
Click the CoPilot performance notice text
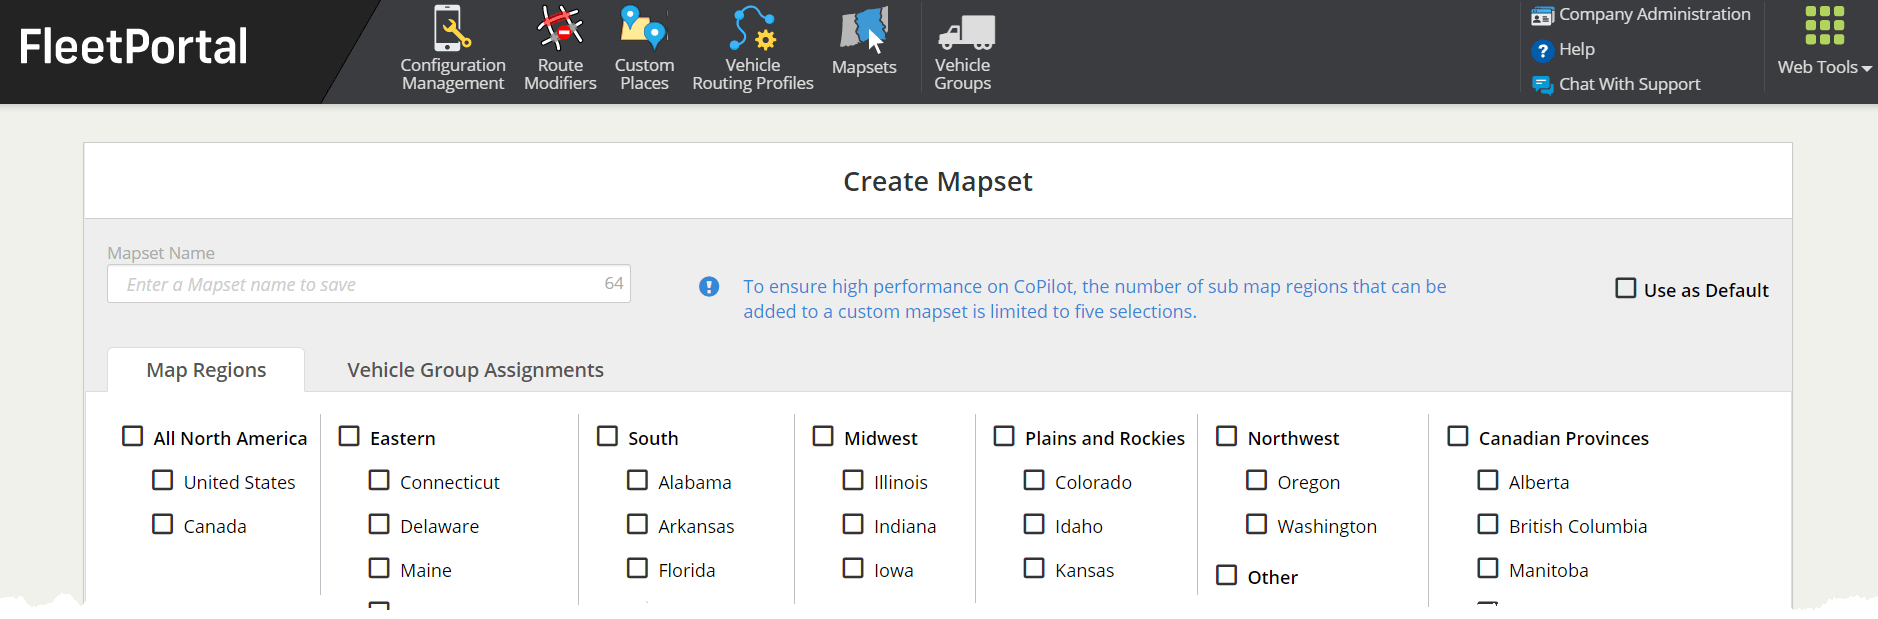(x=1094, y=299)
